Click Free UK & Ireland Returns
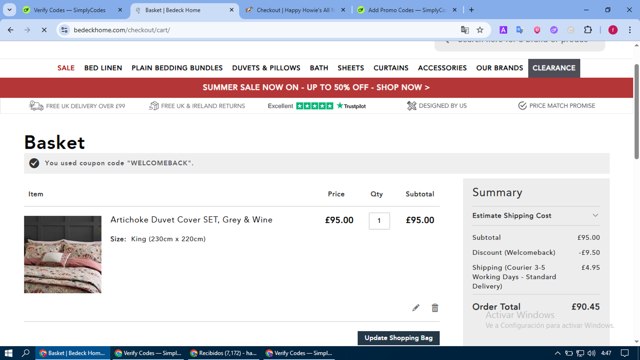The height and width of the screenshot is (360, 640). [197, 106]
